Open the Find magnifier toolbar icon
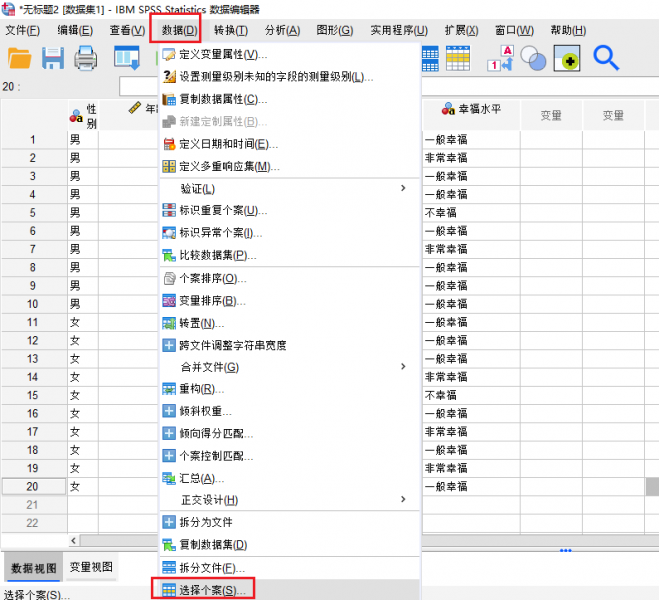Viewport: 659px width, 600px height. [606, 58]
